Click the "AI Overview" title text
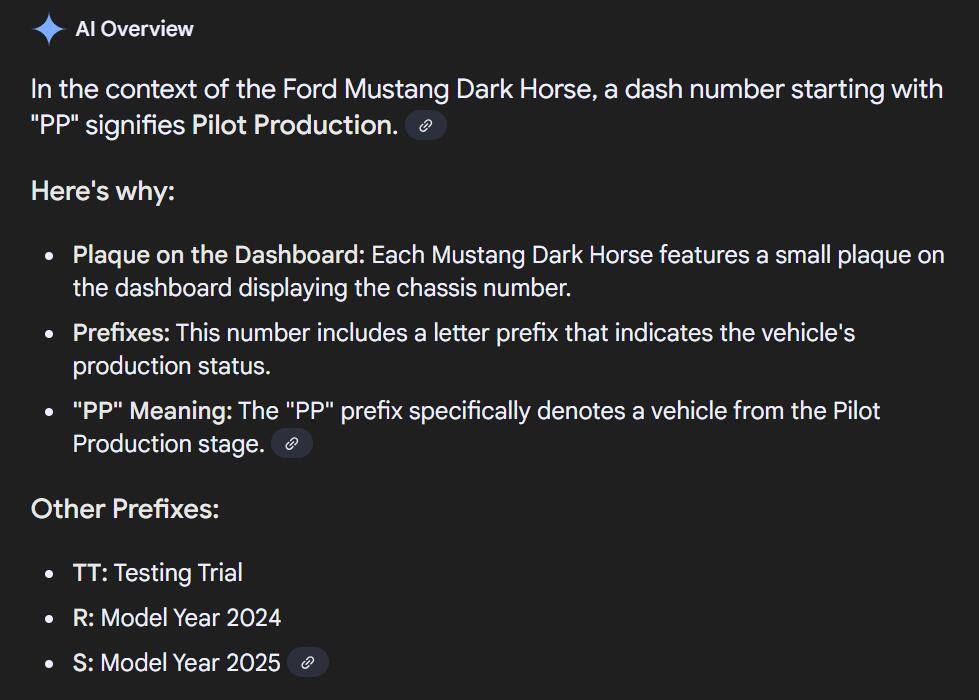The width and height of the screenshot is (979, 700). (134, 29)
